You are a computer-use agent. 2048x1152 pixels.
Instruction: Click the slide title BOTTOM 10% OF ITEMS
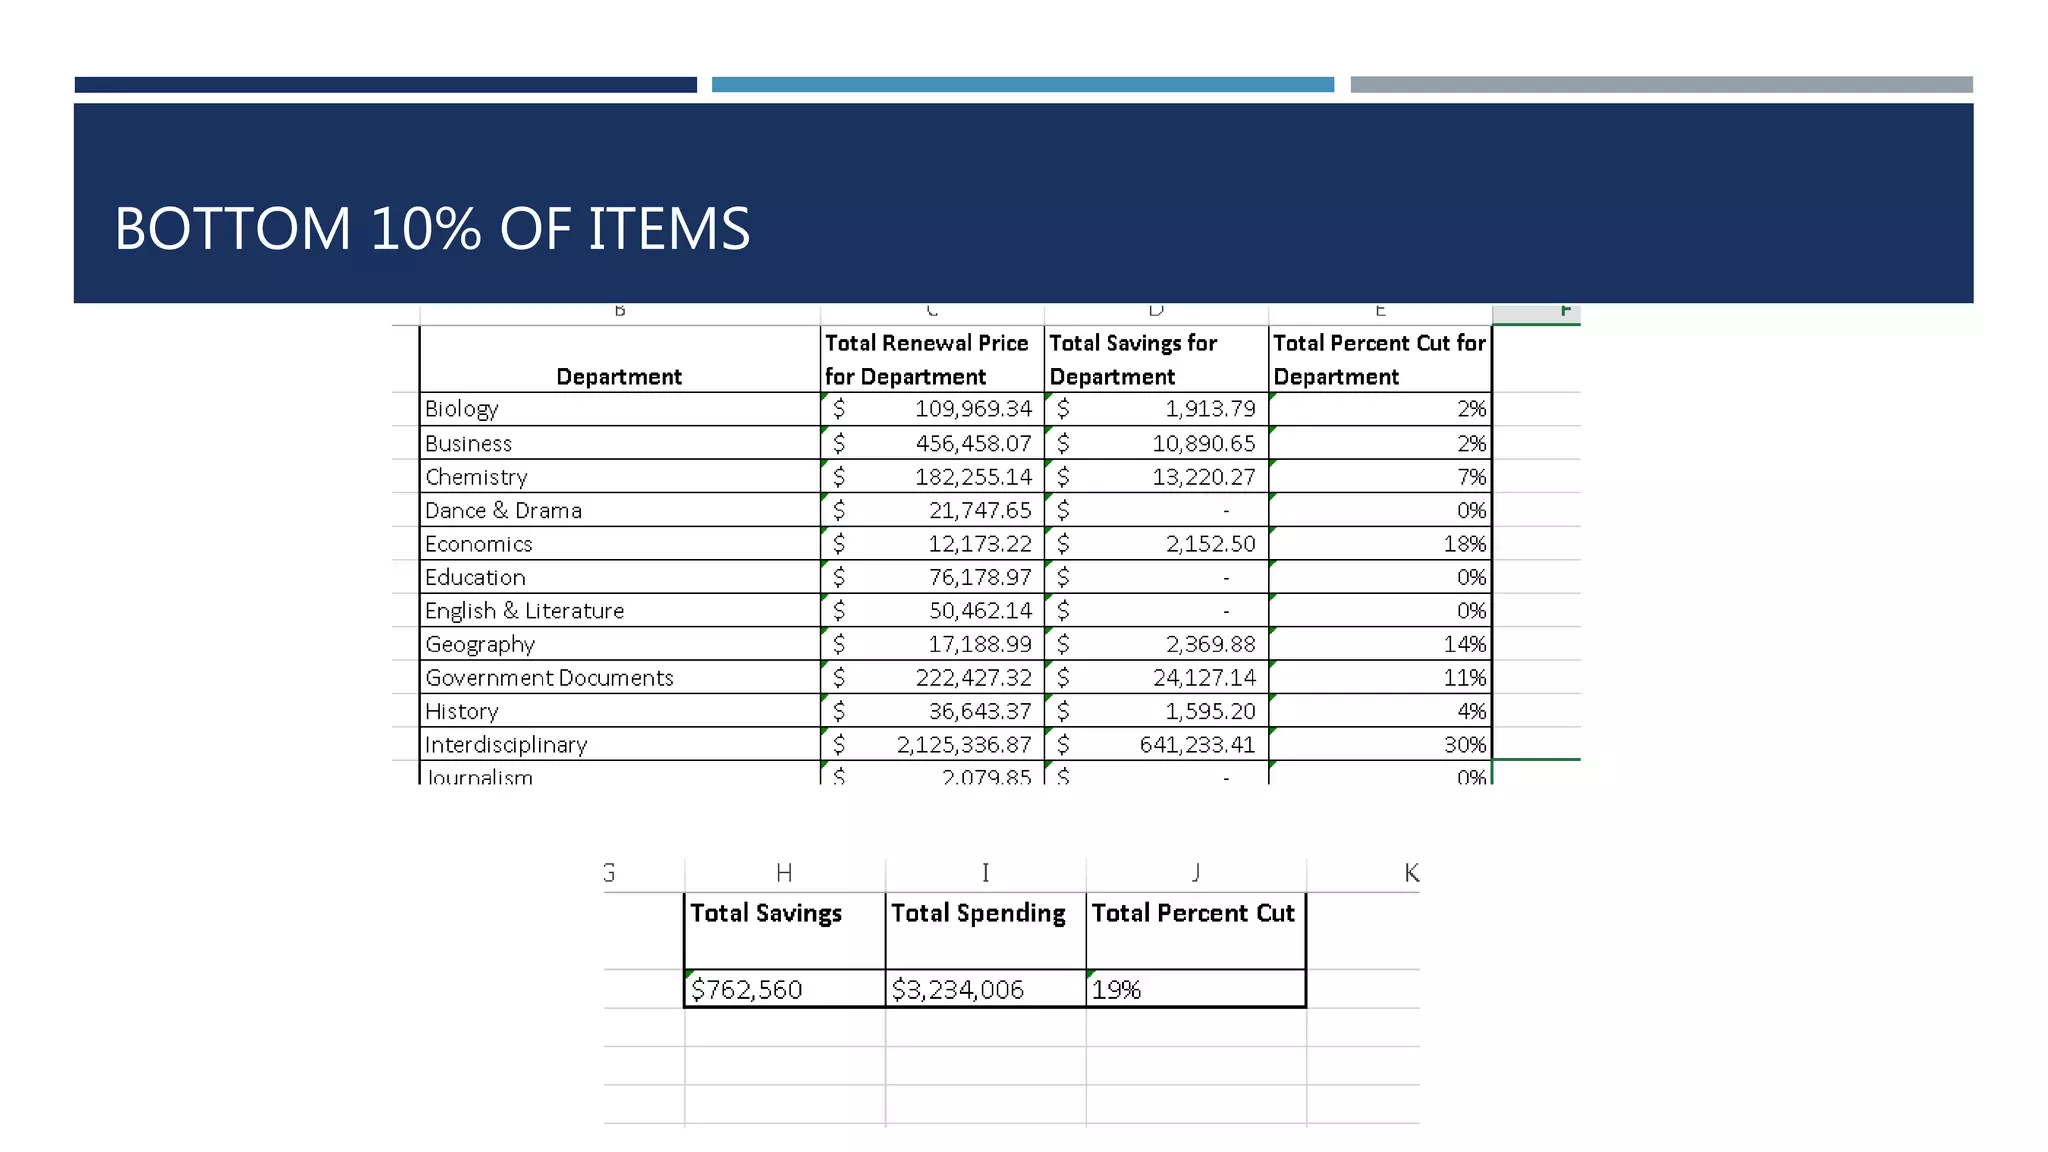click(432, 228)
